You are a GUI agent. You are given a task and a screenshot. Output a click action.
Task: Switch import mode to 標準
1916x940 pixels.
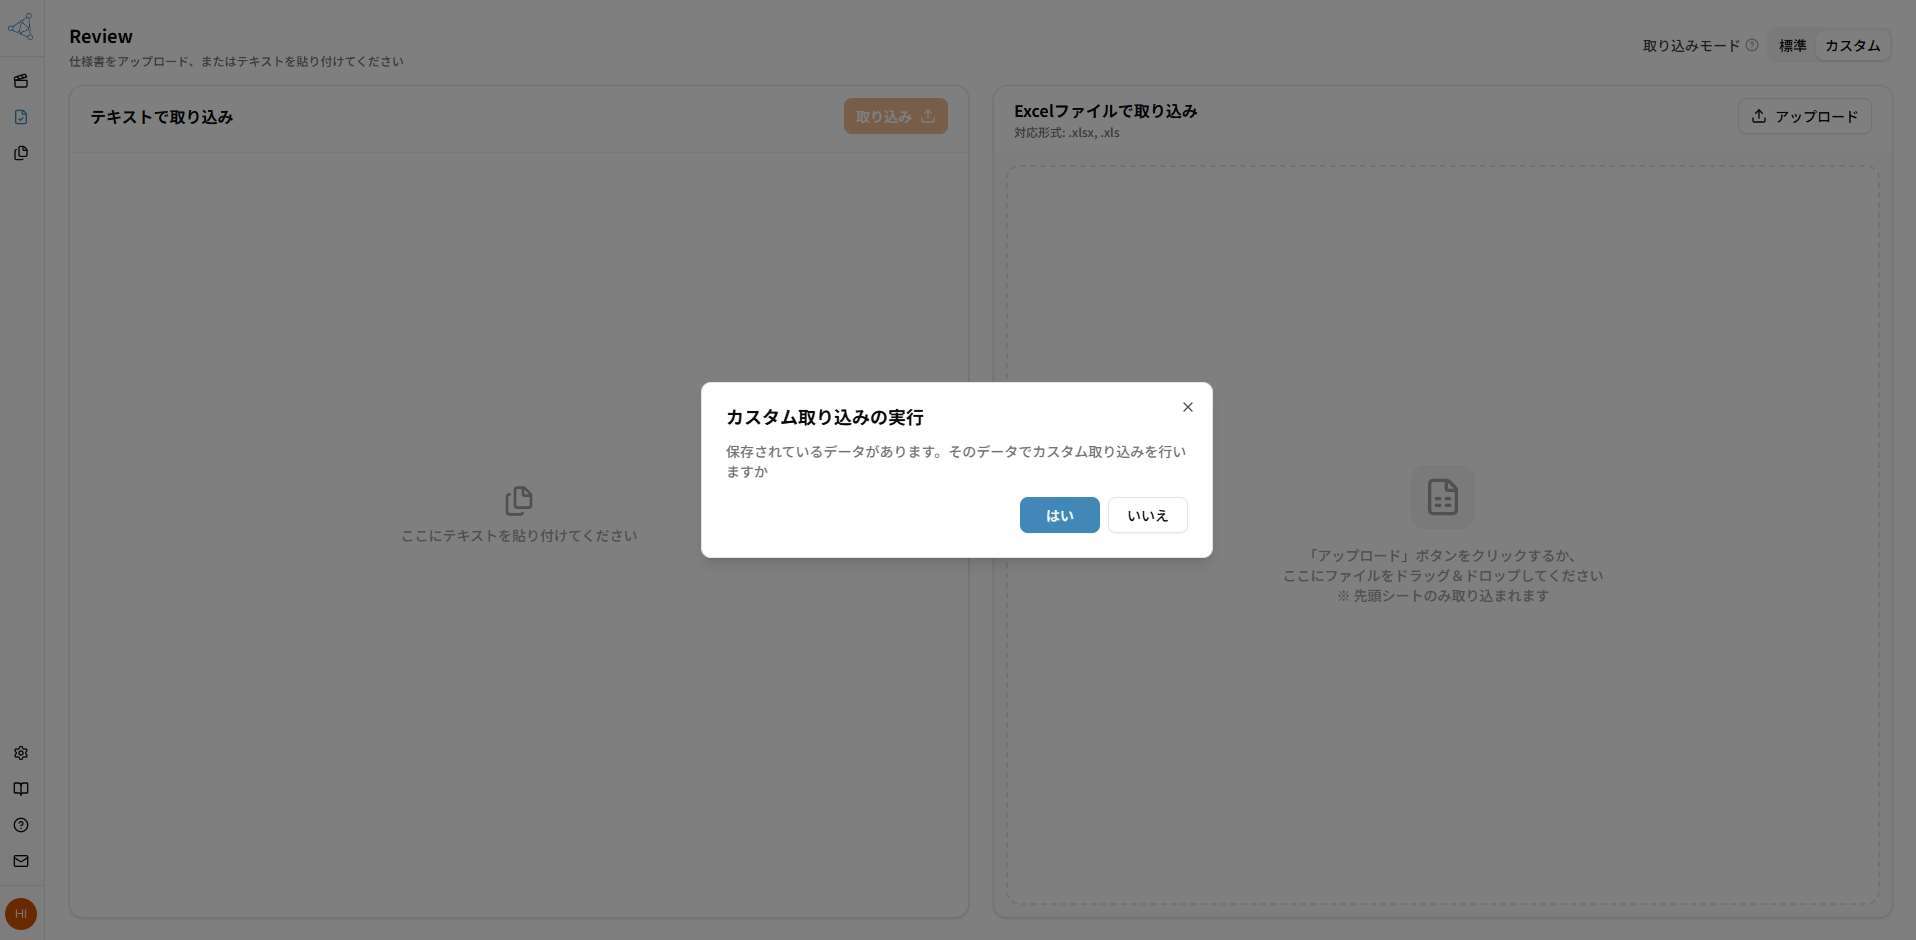[1791, 45]
